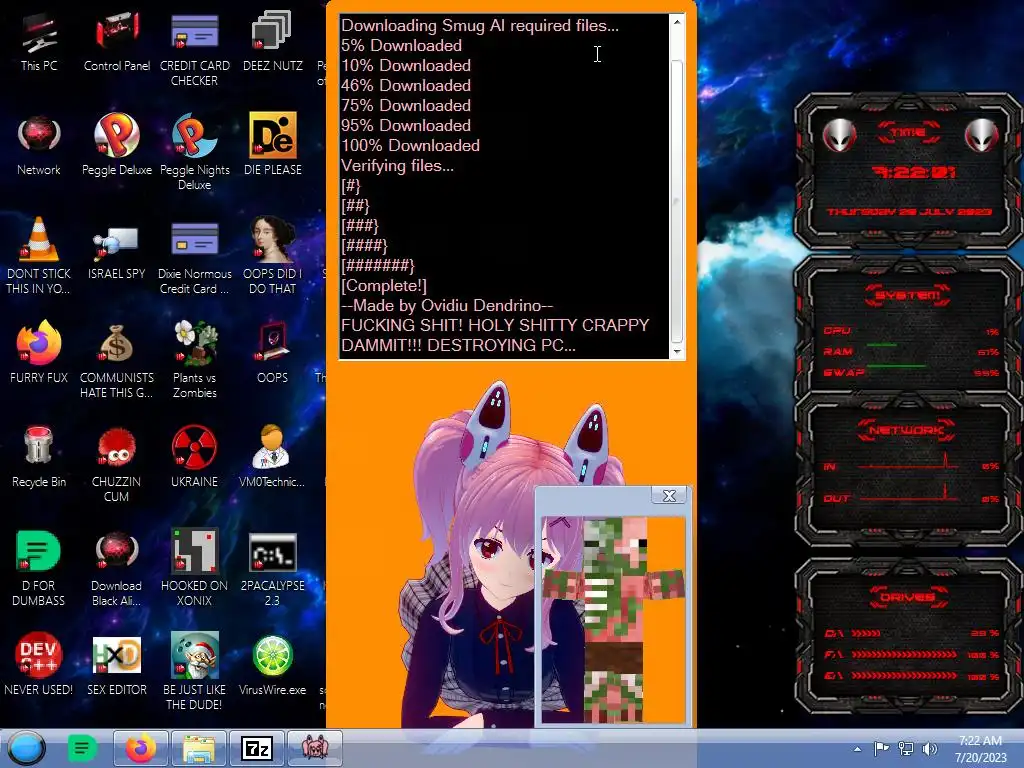This screenshot has width=1024, height=768.
Task: Click the DRIVES gadget F:\ usage bar
Action: click(x=904, y=654)
